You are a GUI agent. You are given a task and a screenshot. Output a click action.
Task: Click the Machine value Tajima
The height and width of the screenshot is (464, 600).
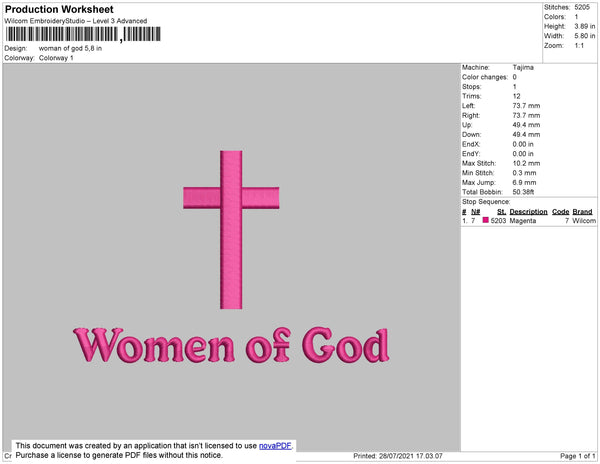point(523,67)
